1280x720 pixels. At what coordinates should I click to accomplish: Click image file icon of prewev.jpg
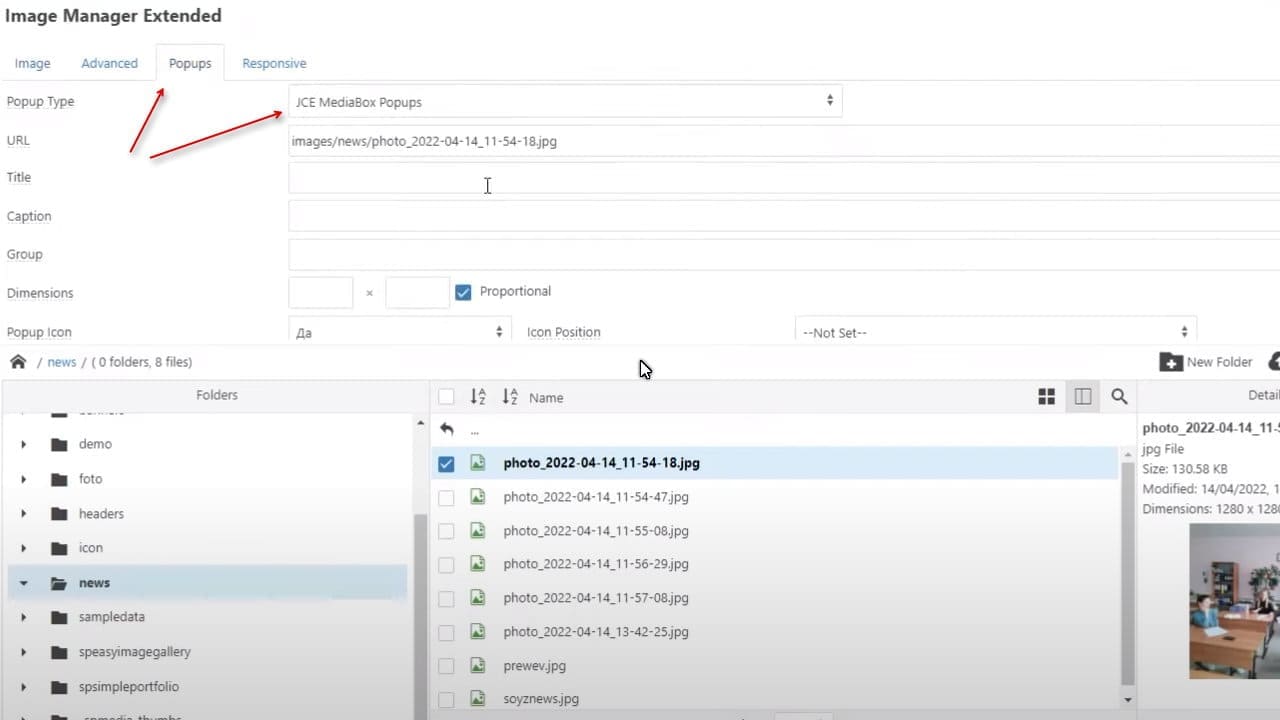pyautogui.click(x=478, y=666)
